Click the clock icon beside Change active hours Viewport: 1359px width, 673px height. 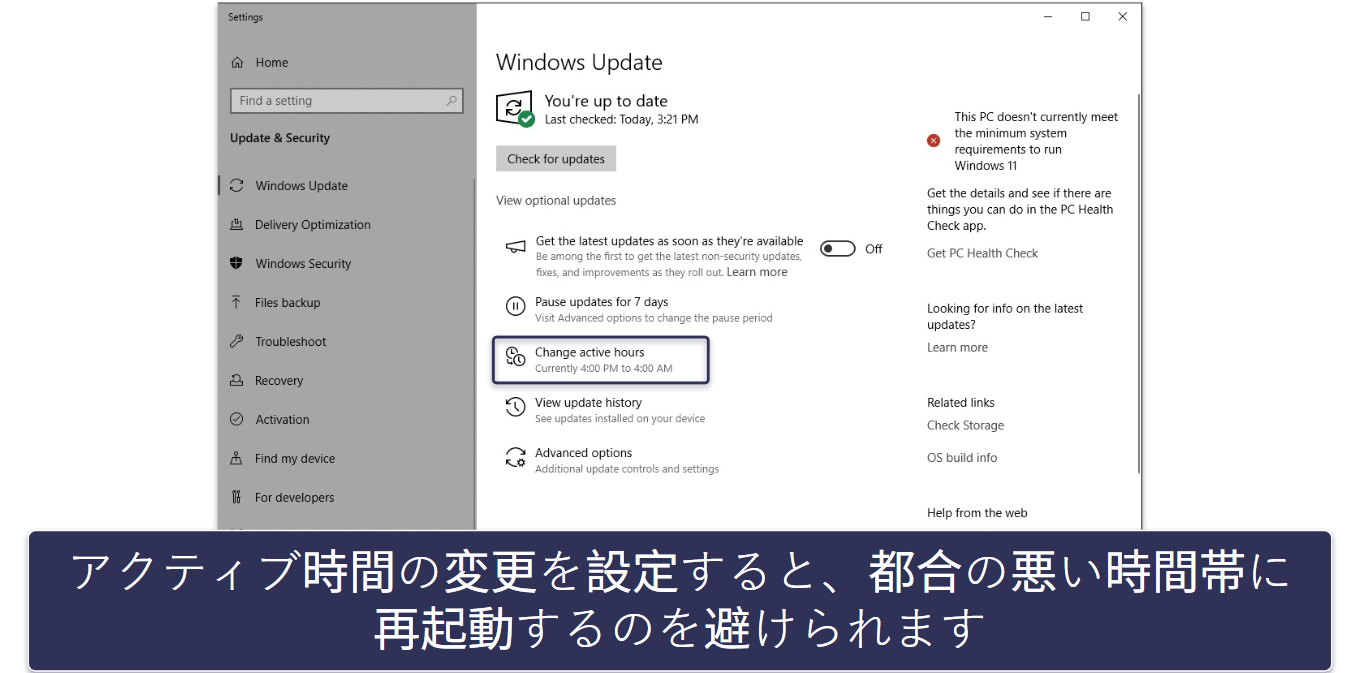pos(515,357)
